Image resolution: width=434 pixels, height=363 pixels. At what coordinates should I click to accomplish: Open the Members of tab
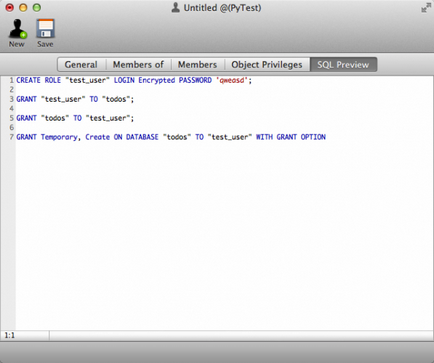pos(138,64)
